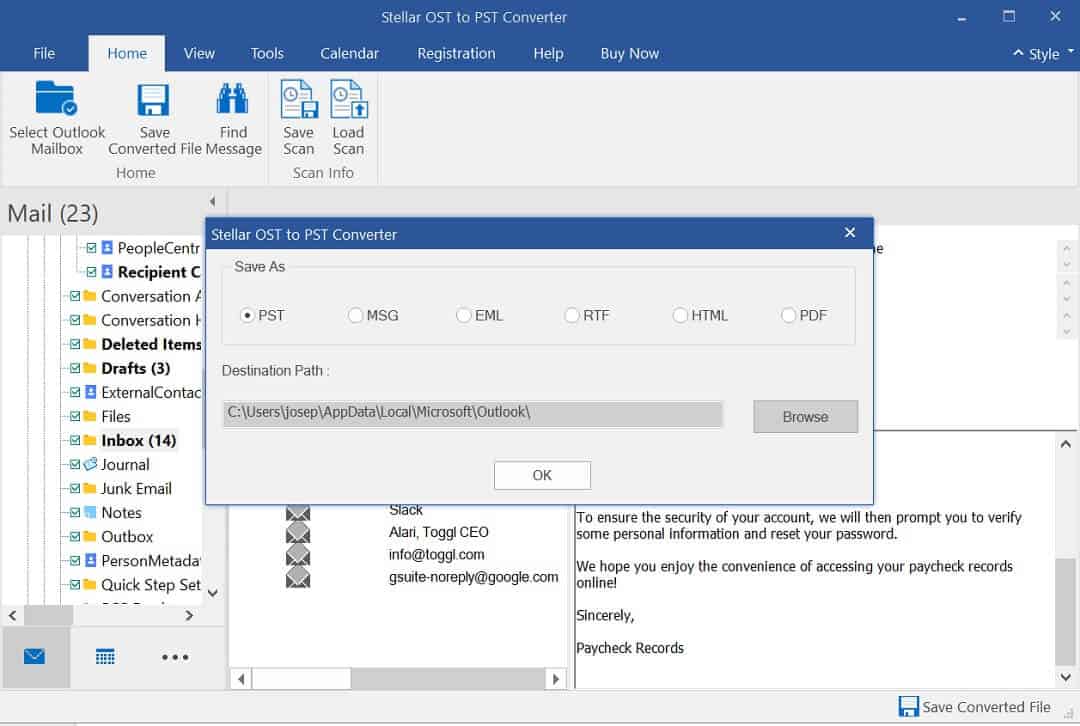Select the PST radio button
1080x726 pixels.
247,315
